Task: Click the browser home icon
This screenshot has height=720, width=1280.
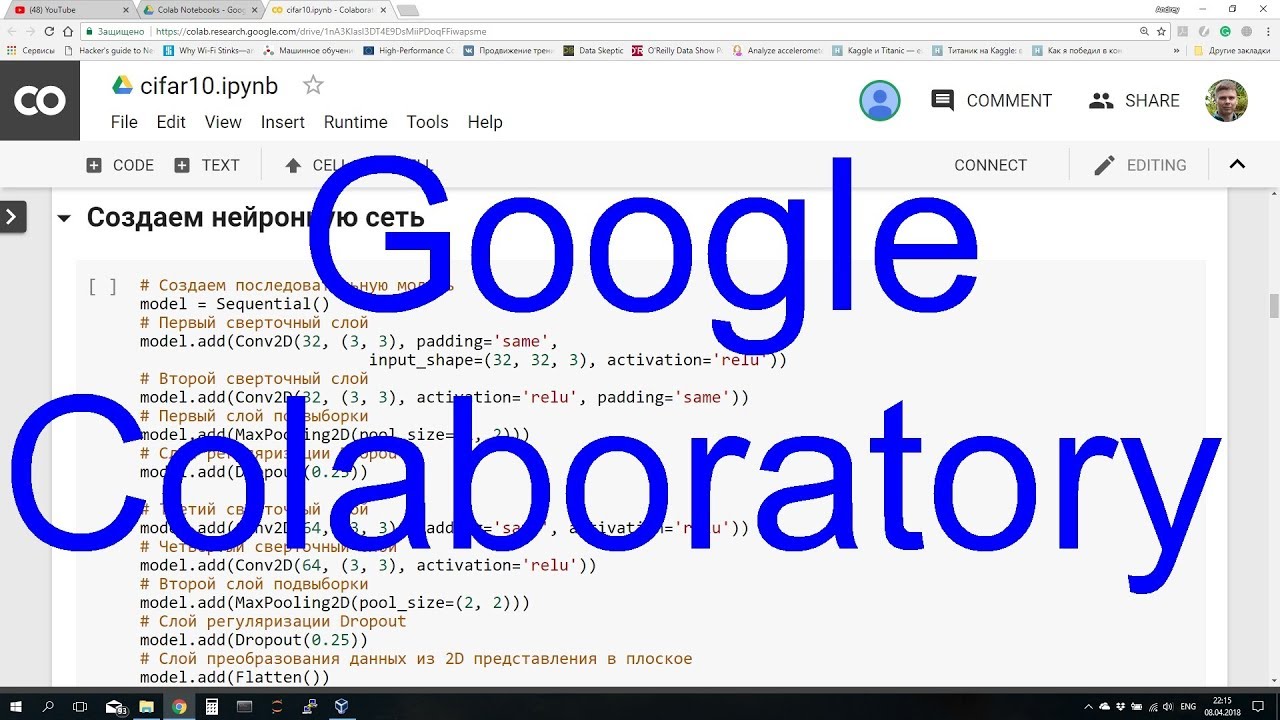Action: tap(69, 31)
